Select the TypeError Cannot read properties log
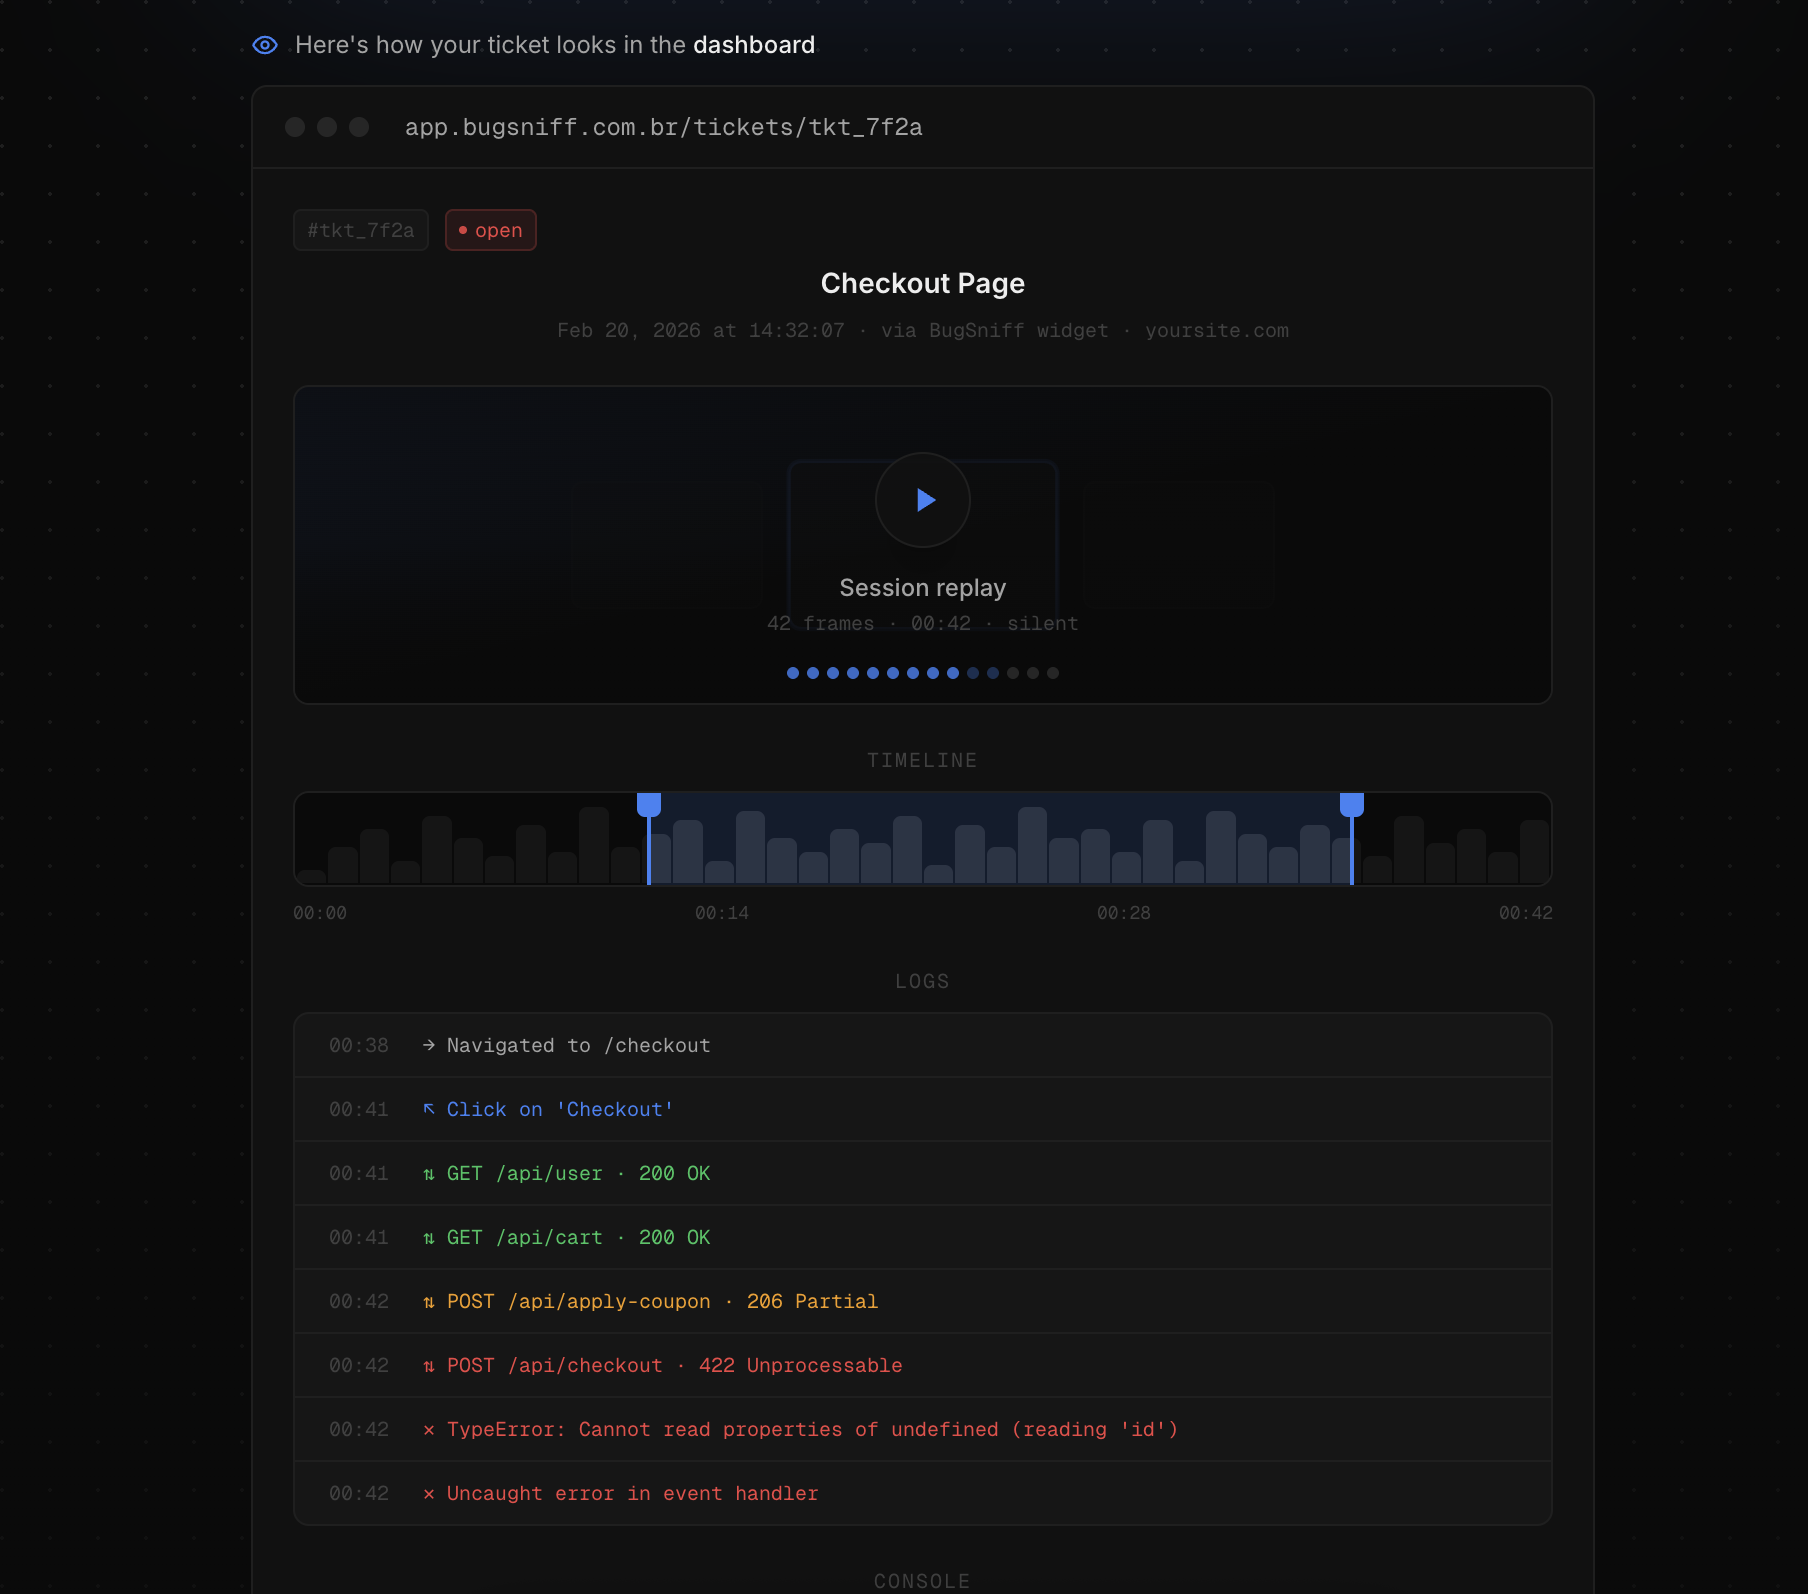Image resolution: width=1808 pixels, height=1594 pixels. pyautogui.click(x=923, y=1429)
